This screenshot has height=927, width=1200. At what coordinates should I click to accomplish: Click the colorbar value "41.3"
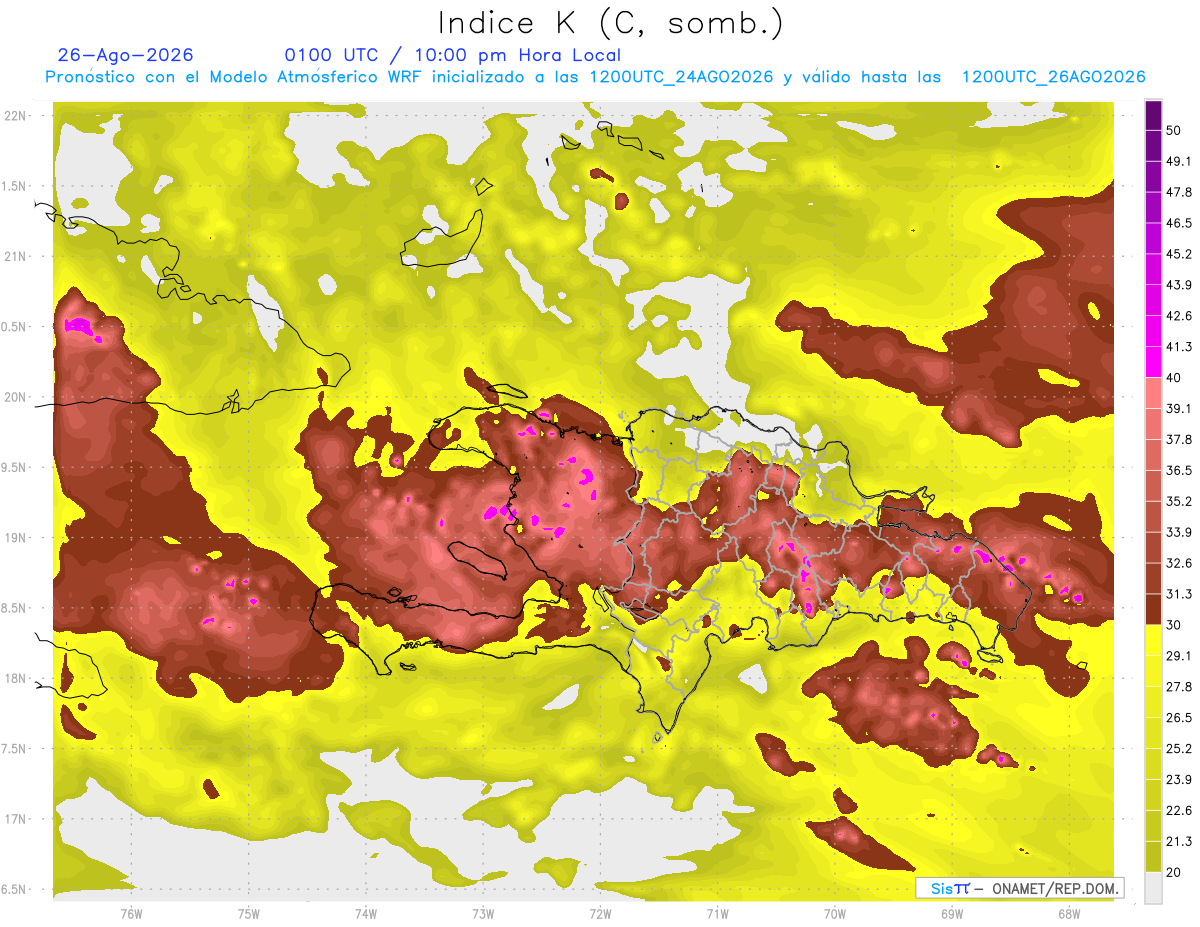(x=1179, y=347)
